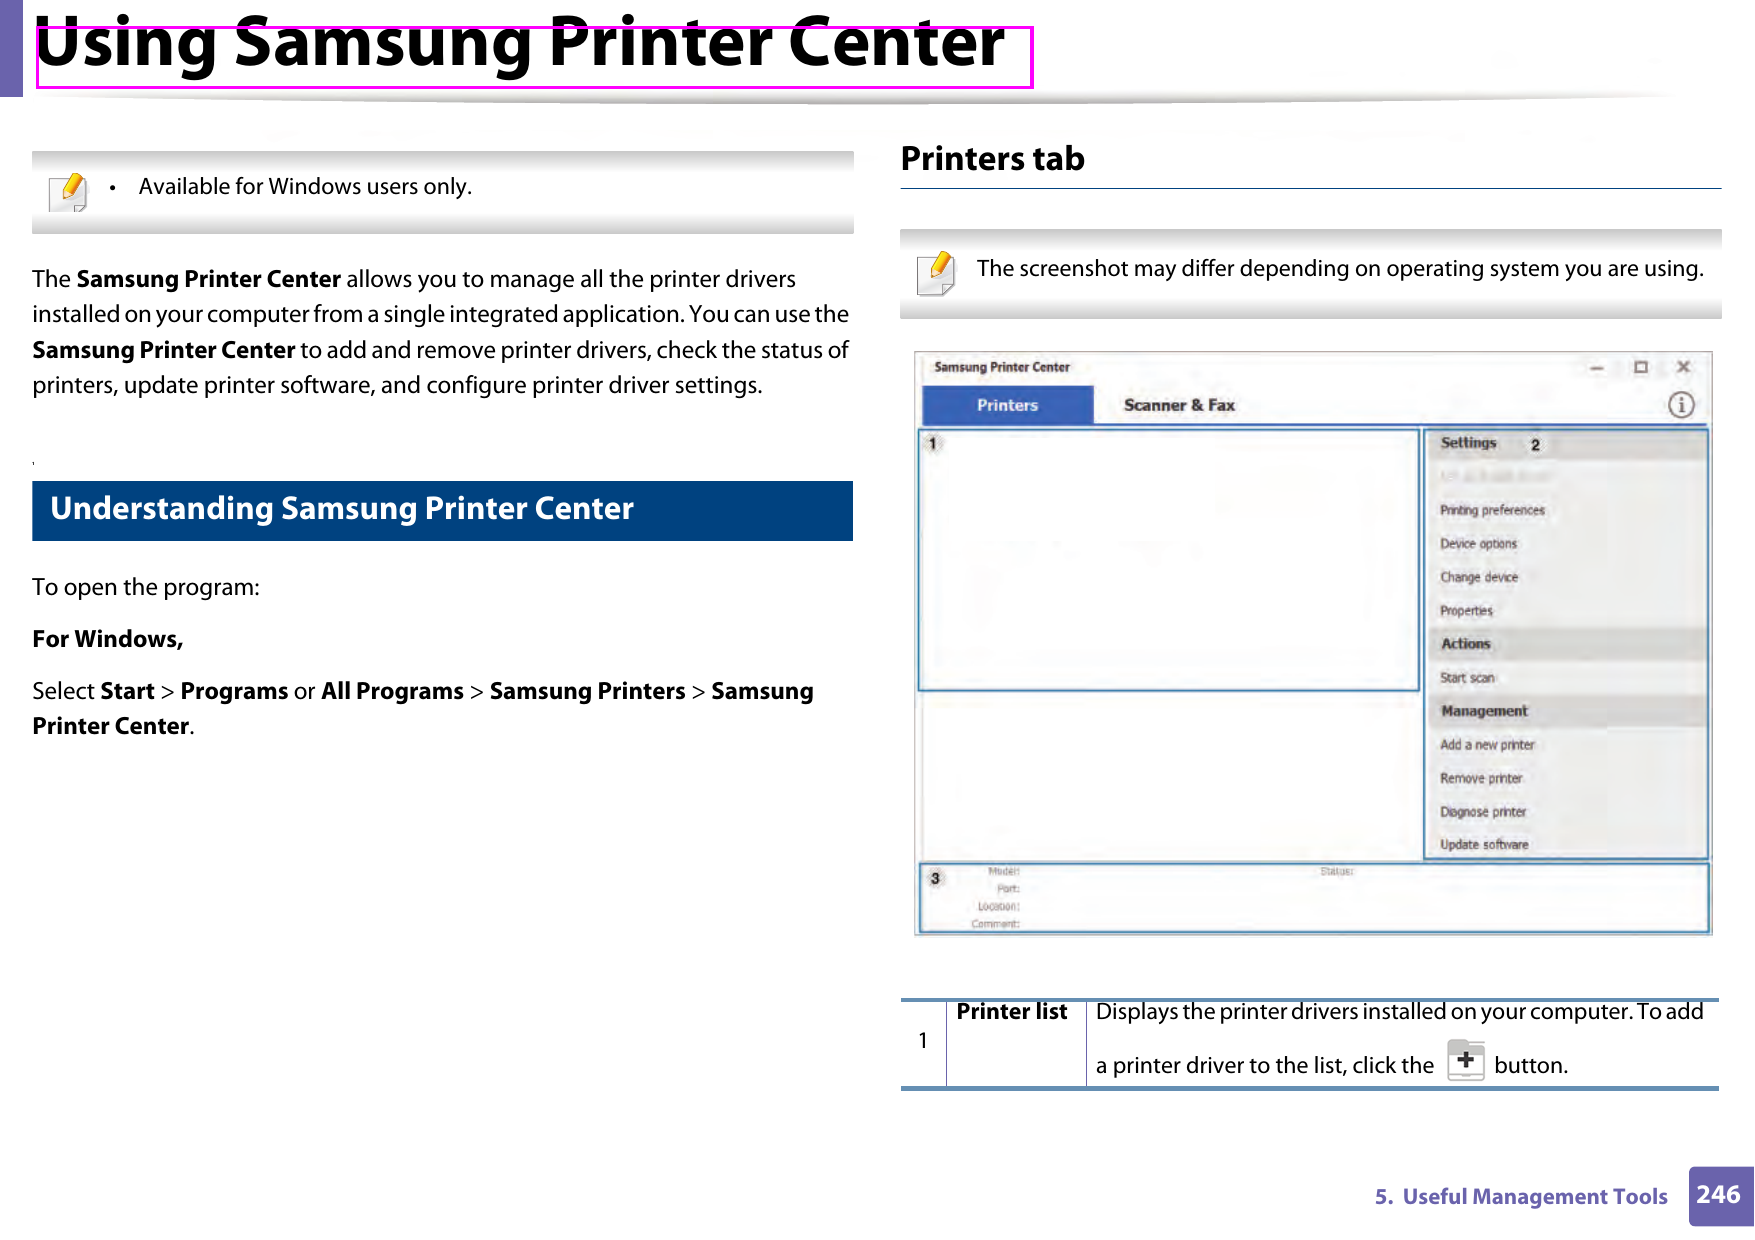Open Printing preferences
The height and width of the screenshot is (1240, 1755).
coord(1492,511)
